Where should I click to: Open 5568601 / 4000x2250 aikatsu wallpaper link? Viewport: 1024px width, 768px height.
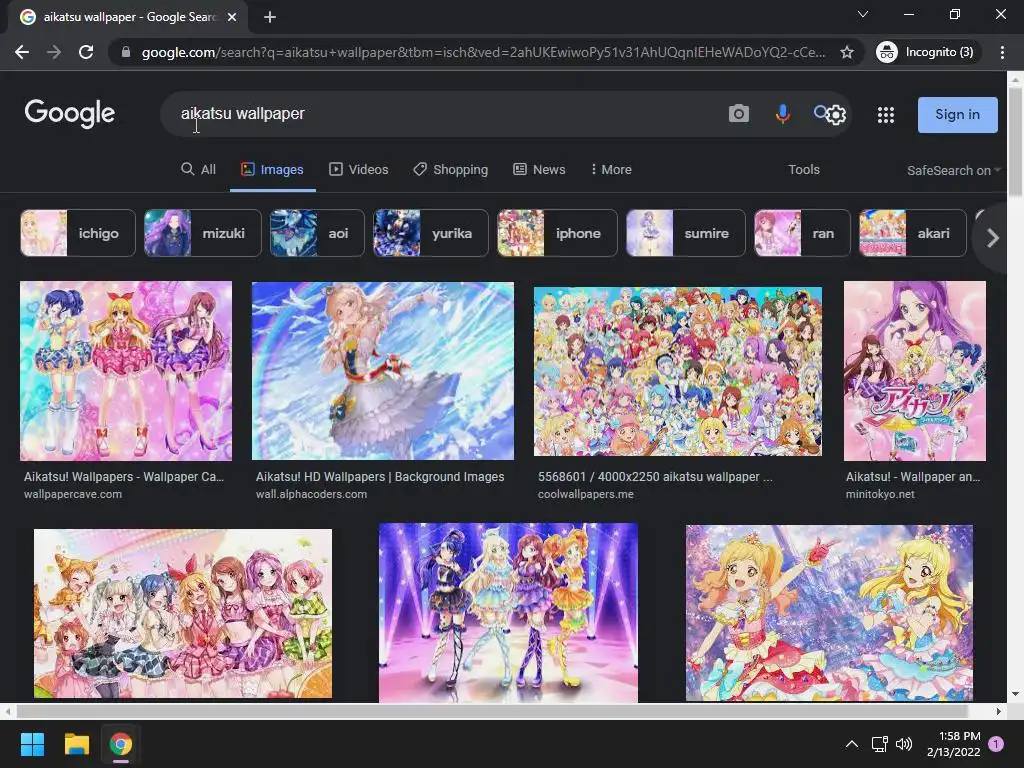[x=655, y=477]
